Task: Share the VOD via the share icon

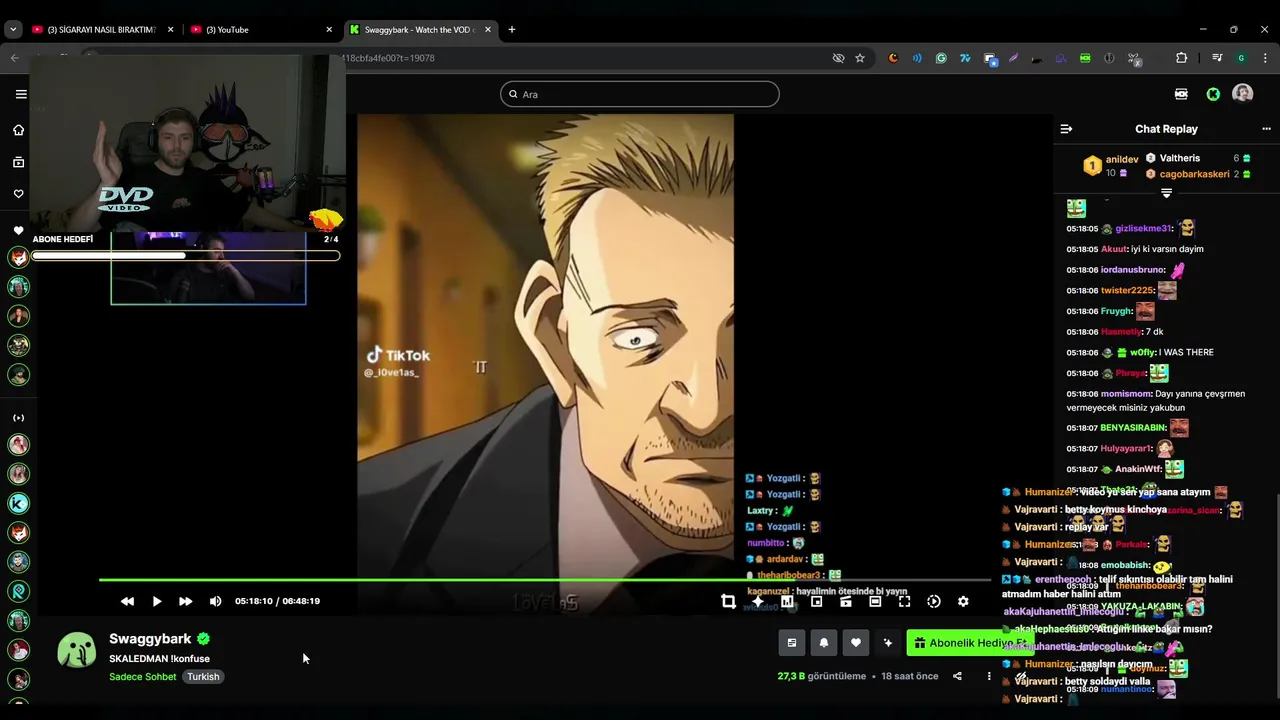Action: [x=957, y=676]
